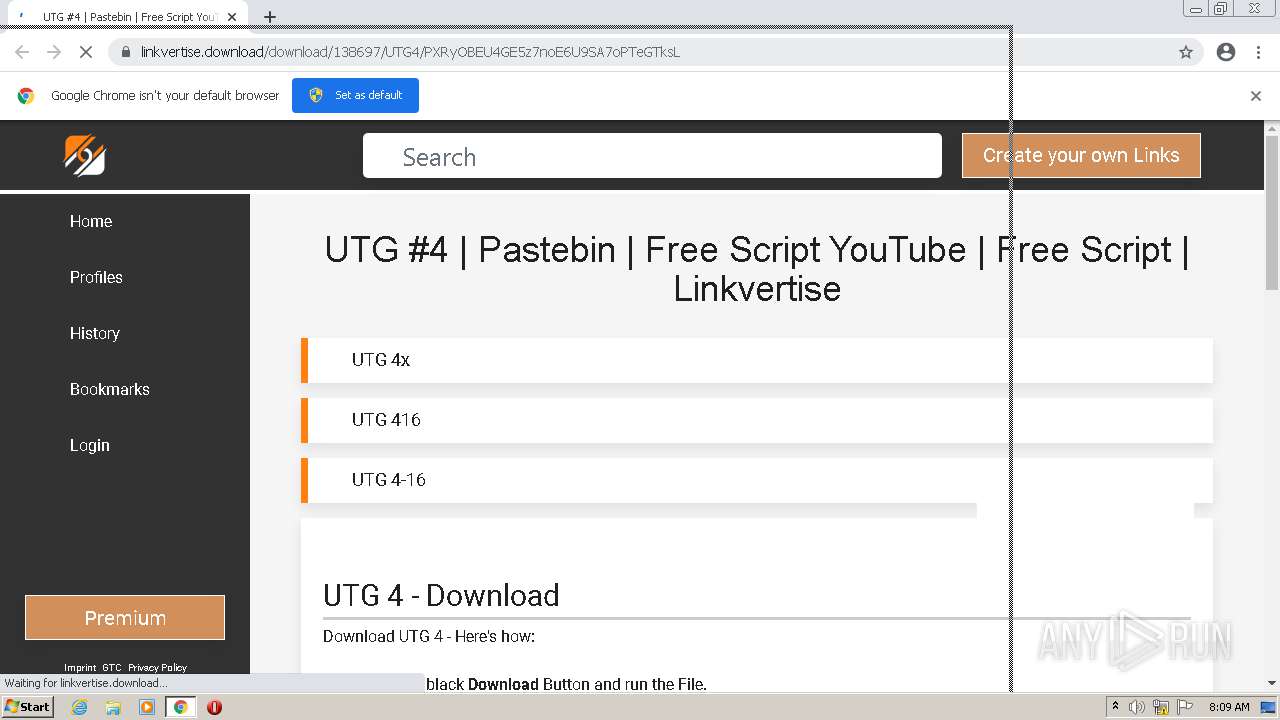Open Chrome profile account icon

(1226, 52)
